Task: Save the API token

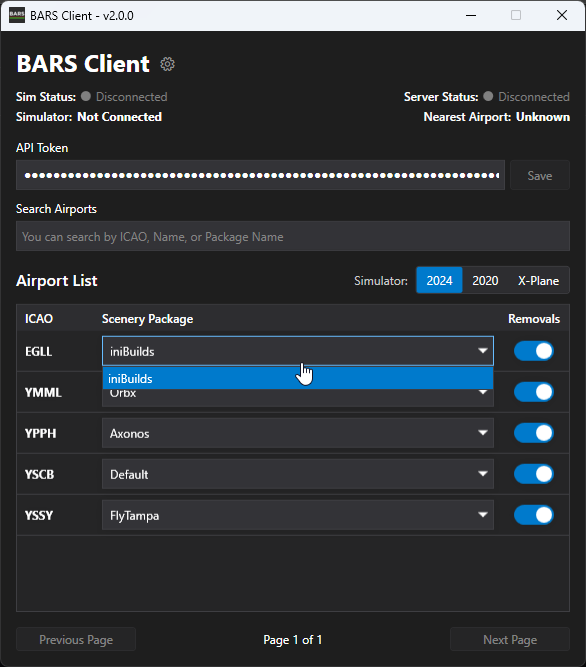Action: click(540, 175)
